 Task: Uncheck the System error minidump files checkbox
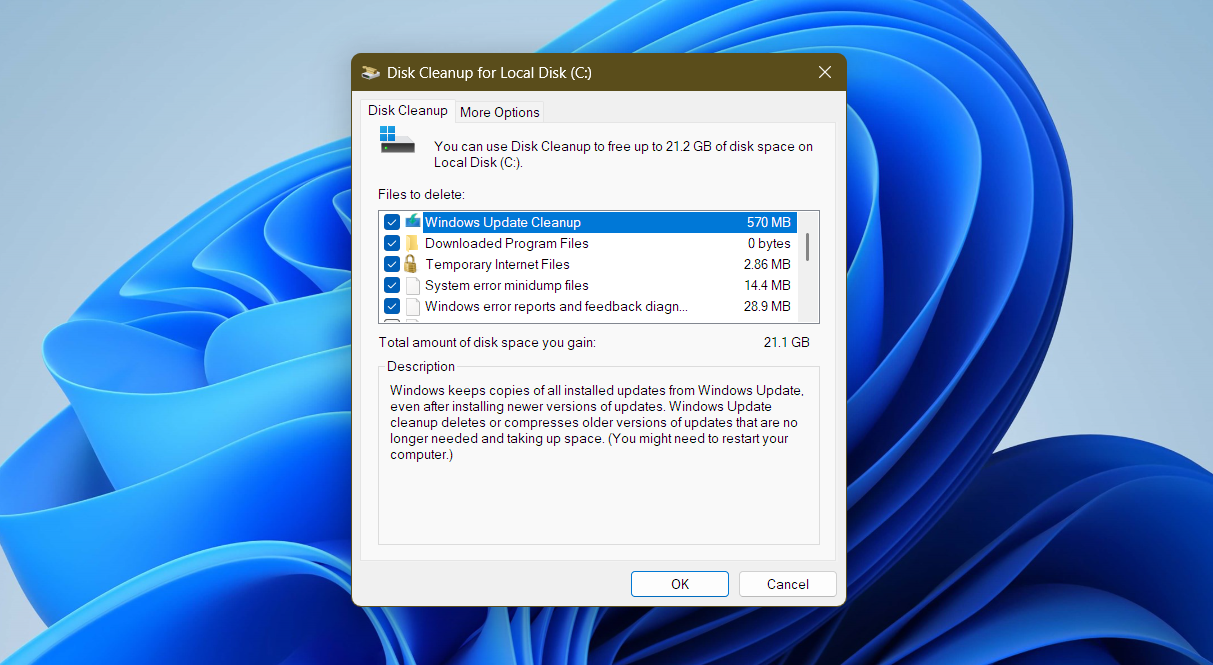coord(392,285)
